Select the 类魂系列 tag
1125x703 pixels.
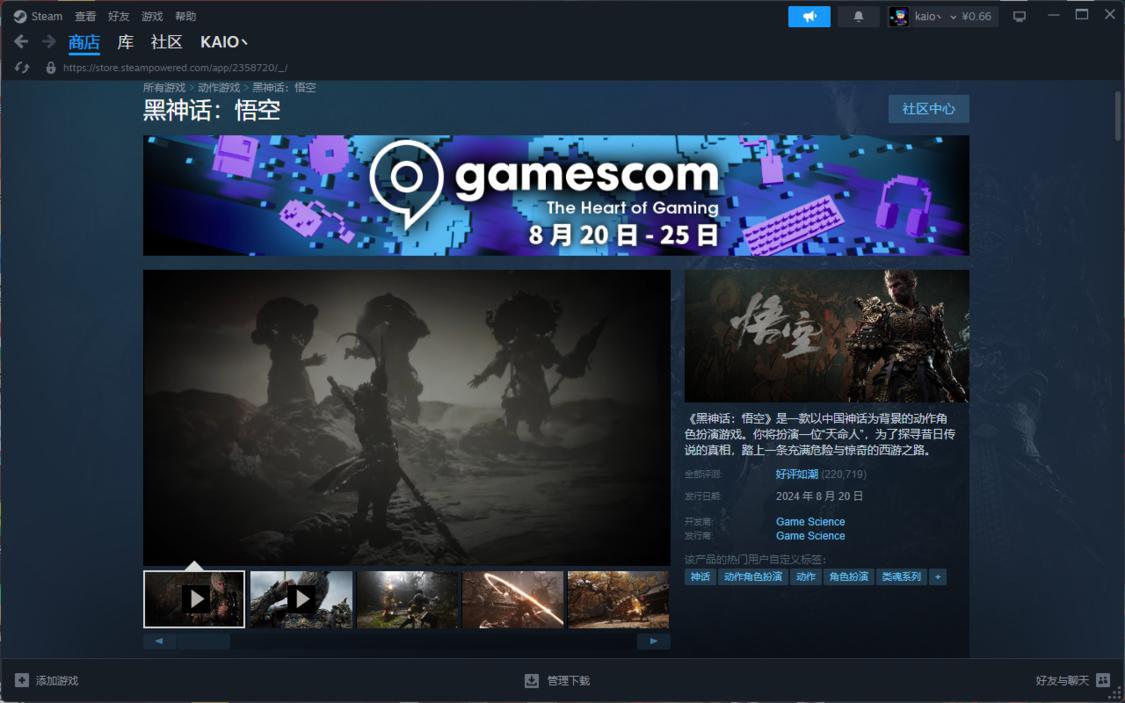click(901, 577)
